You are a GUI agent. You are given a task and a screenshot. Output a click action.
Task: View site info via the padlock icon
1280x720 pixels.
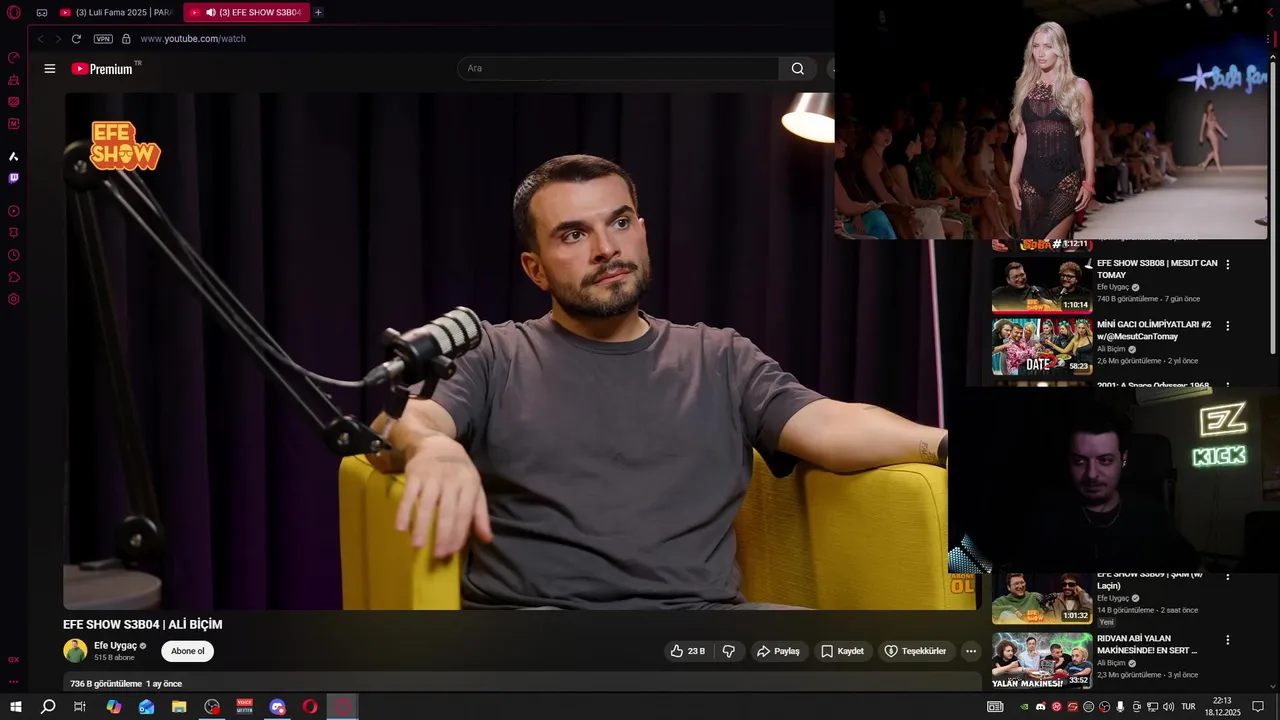click(126, 39)
